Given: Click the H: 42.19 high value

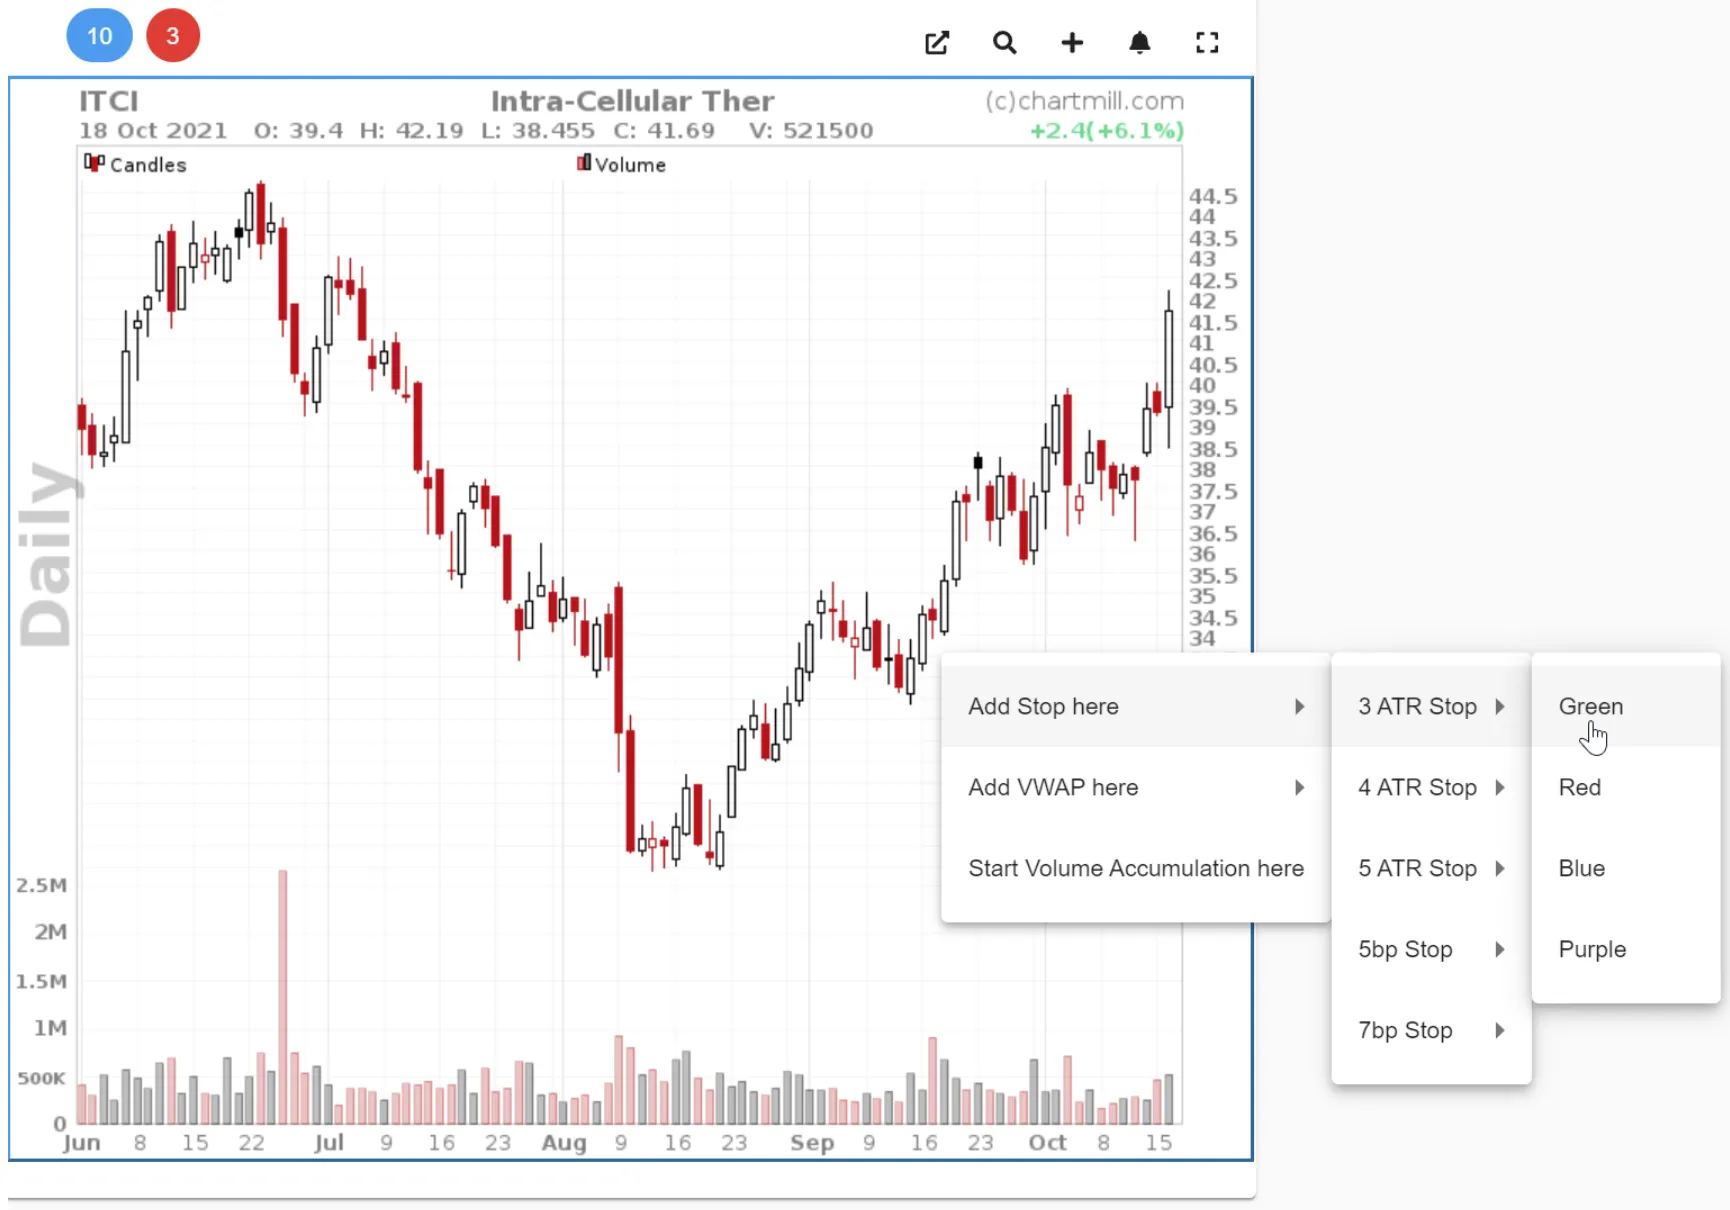Looking at the screenshot, I should tap(412, 131).
